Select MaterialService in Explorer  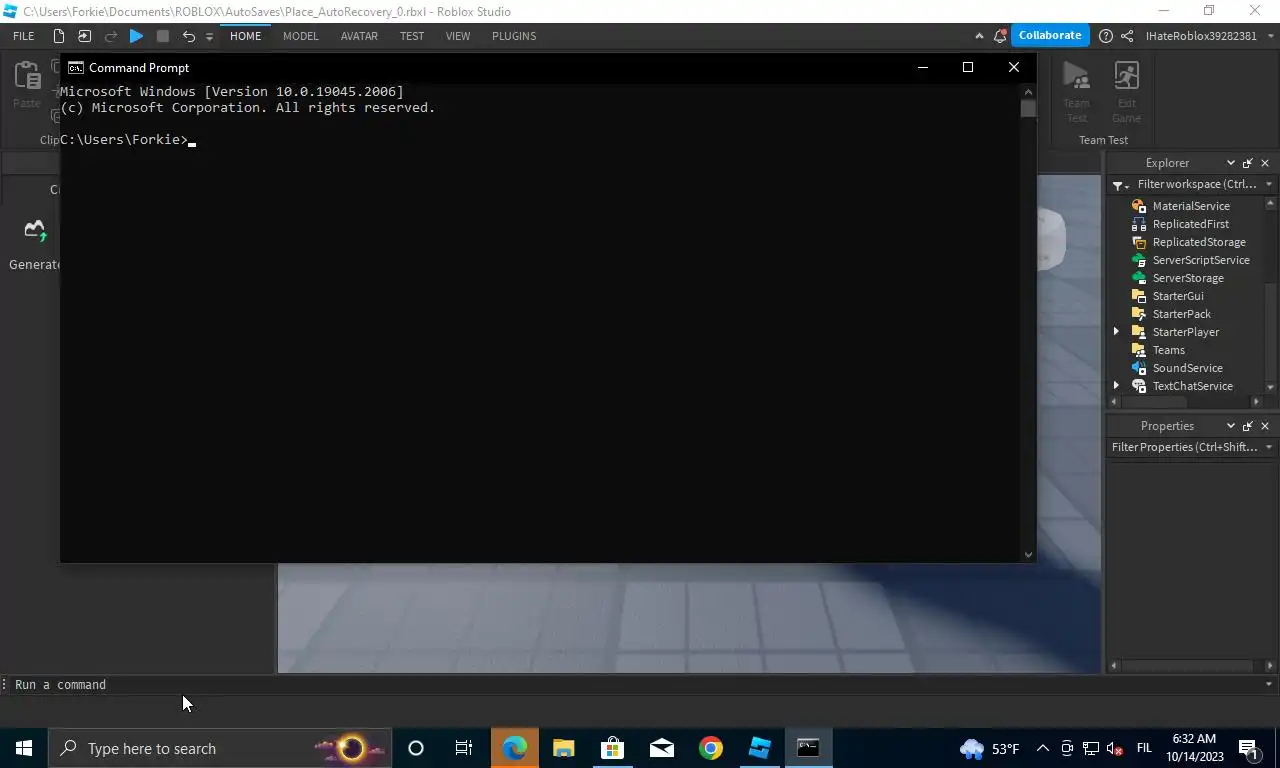(1190, 206)
